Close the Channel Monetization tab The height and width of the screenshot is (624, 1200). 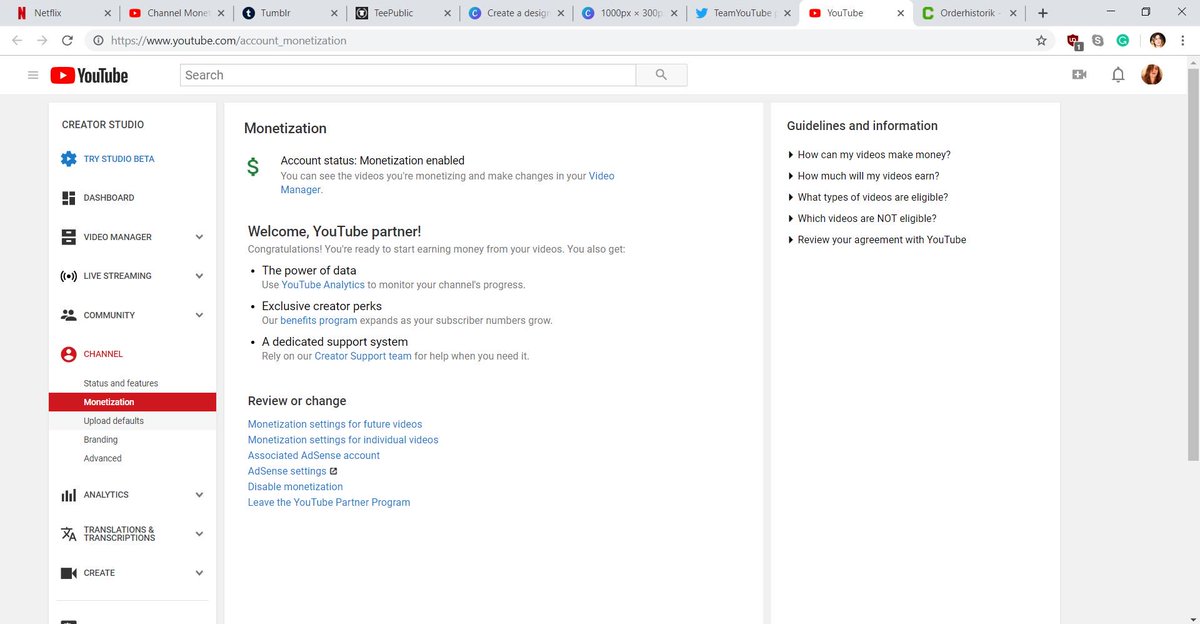click(x=220, y=13)
